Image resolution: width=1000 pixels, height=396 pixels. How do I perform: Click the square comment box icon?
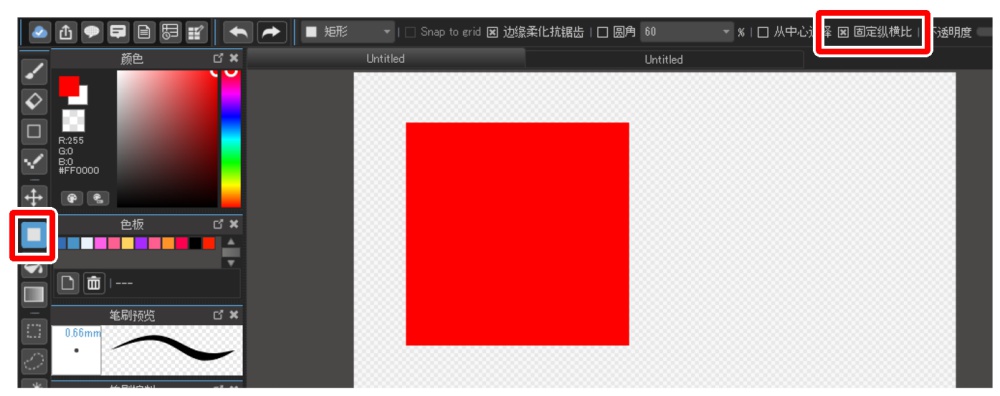pyautogui.click(x=118, y=32)
